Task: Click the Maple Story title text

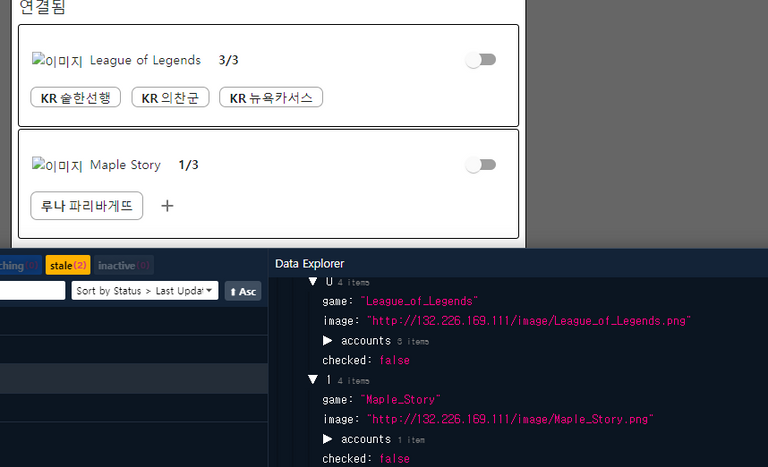Action: point(125,165)
